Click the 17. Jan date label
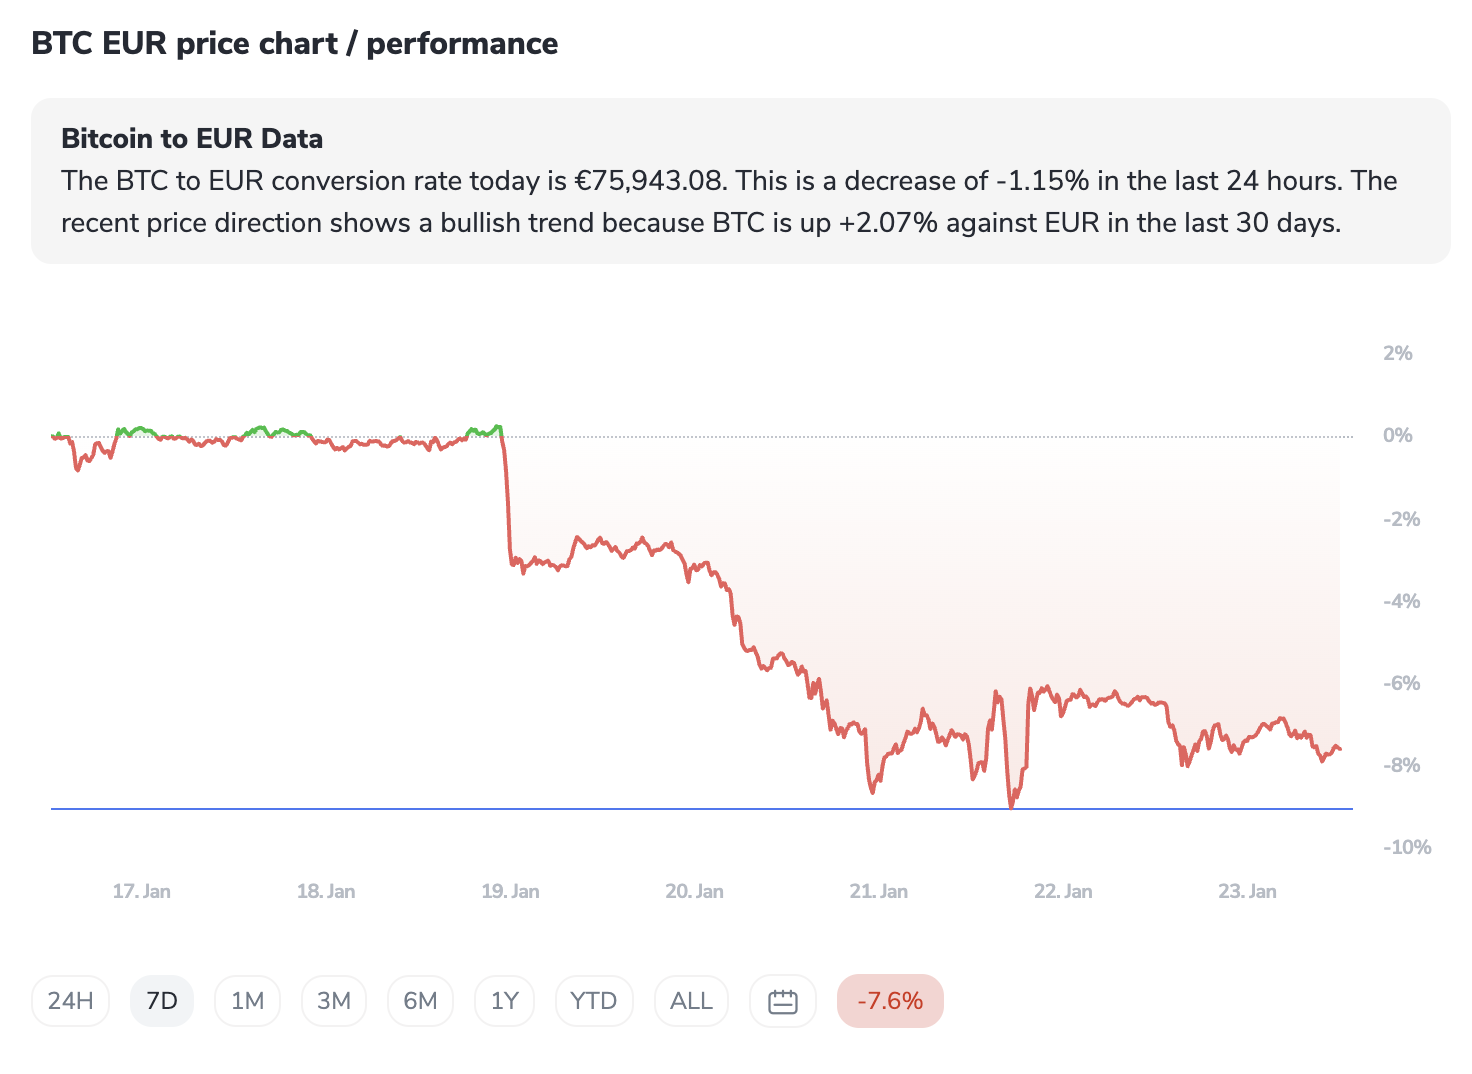 141,891
